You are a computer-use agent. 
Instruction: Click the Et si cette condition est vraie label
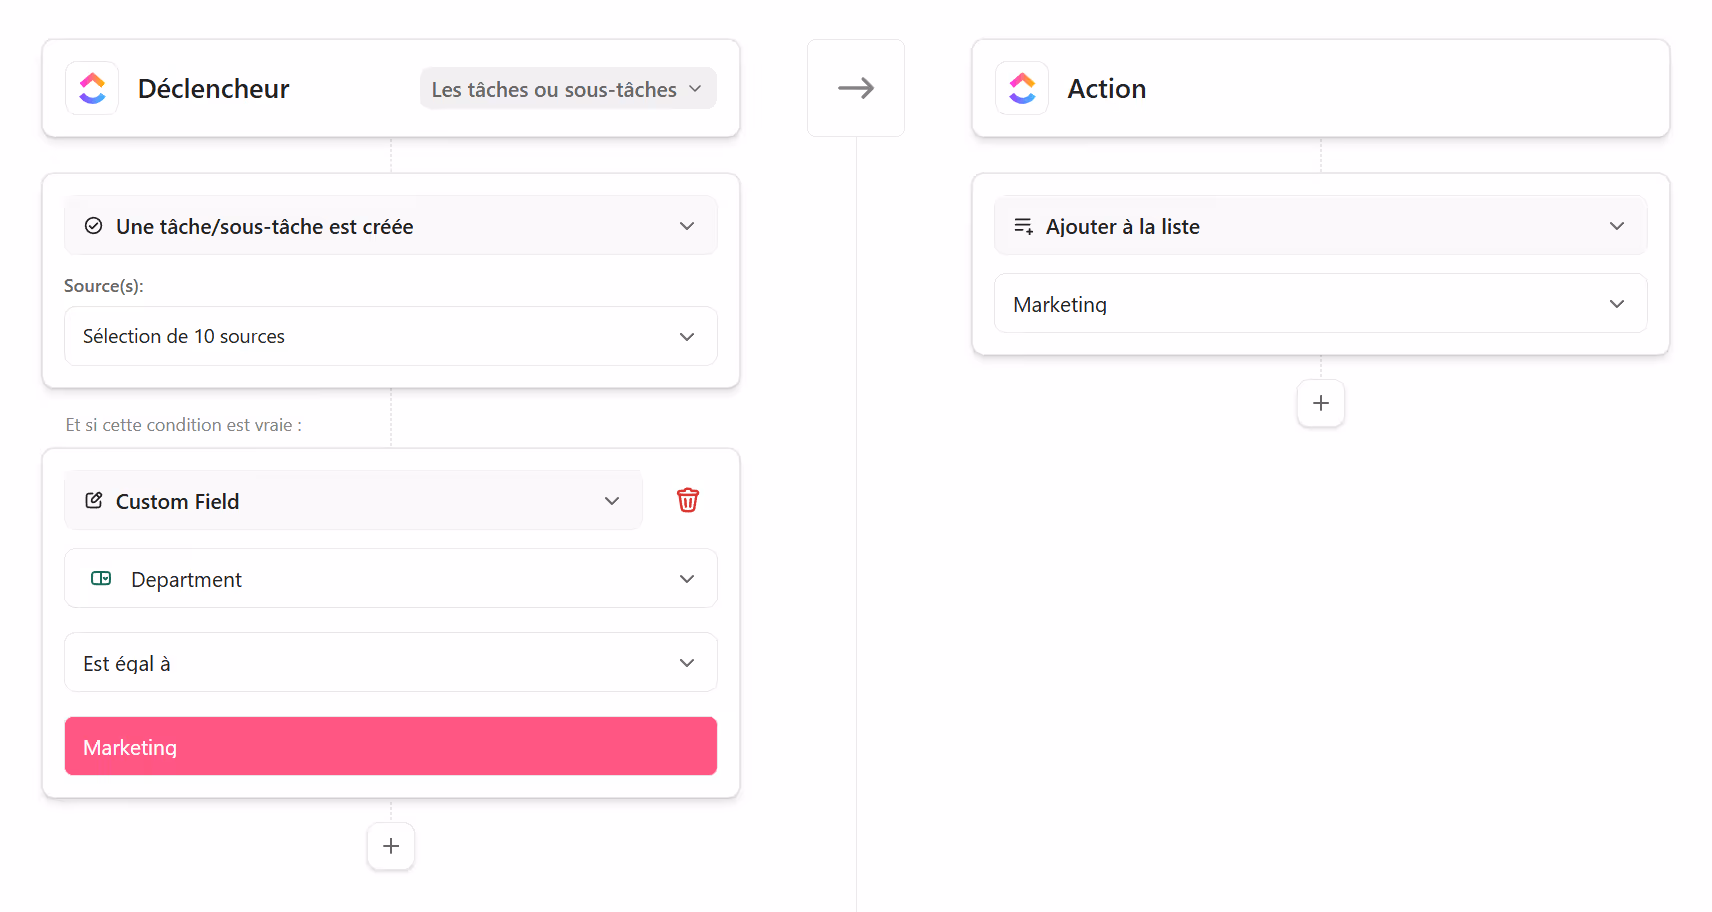(182, 424)
